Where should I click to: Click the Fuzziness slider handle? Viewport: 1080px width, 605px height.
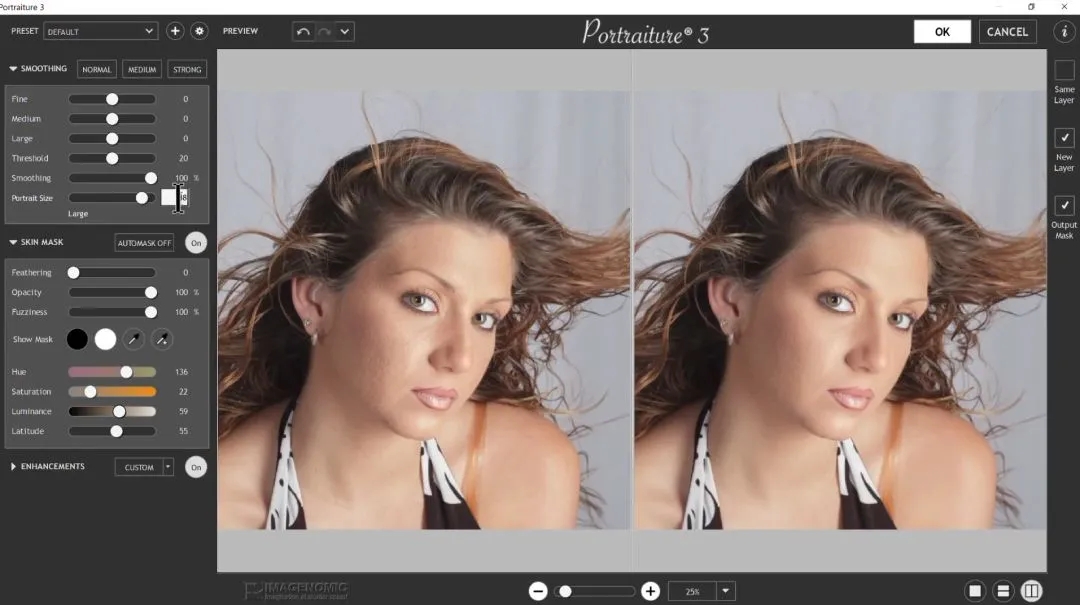(151, 312)
